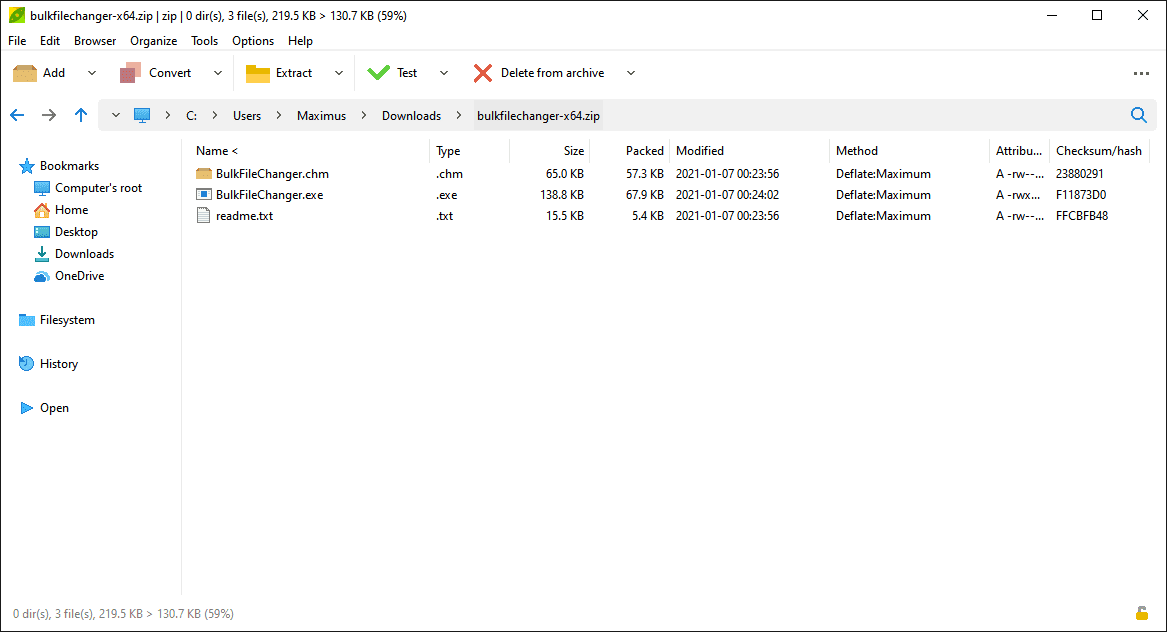The image size is (1167, 632).
Task: Click the breadcrumb chevron after C:
Action: pyautogui.click(x=214, y=115)
